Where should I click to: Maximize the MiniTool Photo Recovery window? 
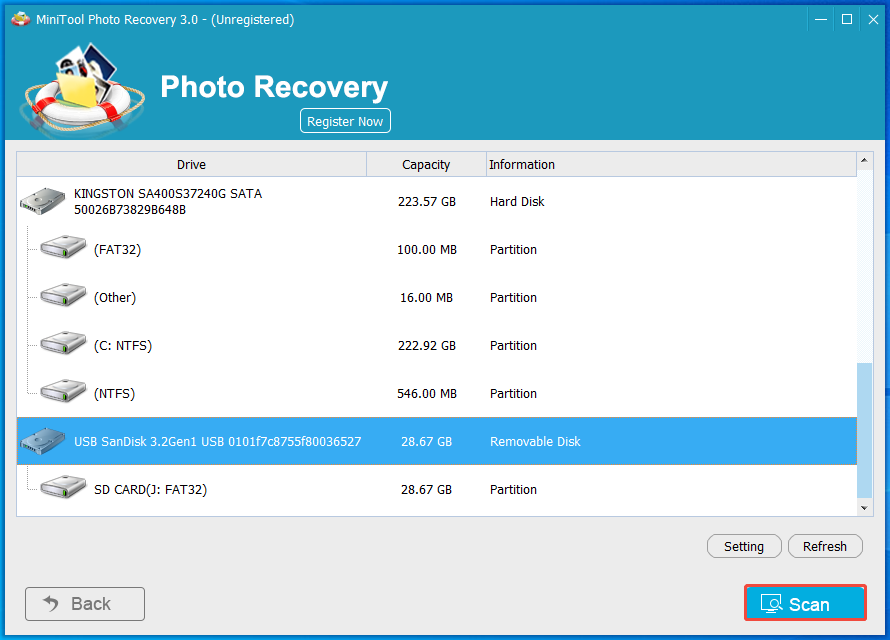(847, 19)
